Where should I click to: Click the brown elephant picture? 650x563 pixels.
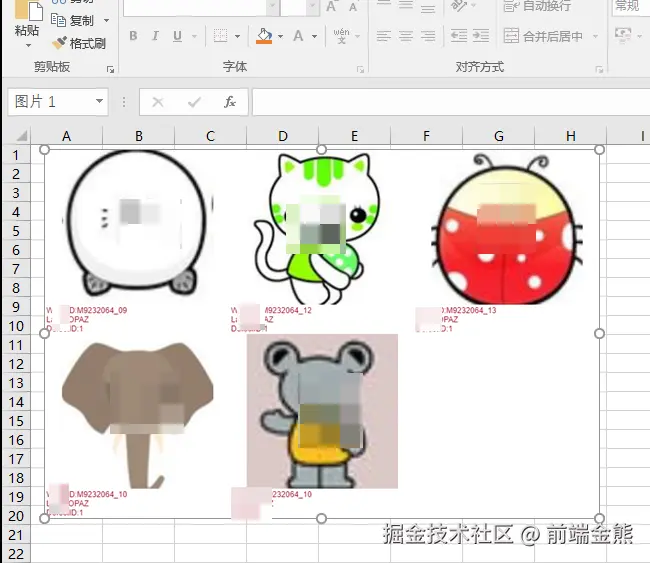point(138,415)
